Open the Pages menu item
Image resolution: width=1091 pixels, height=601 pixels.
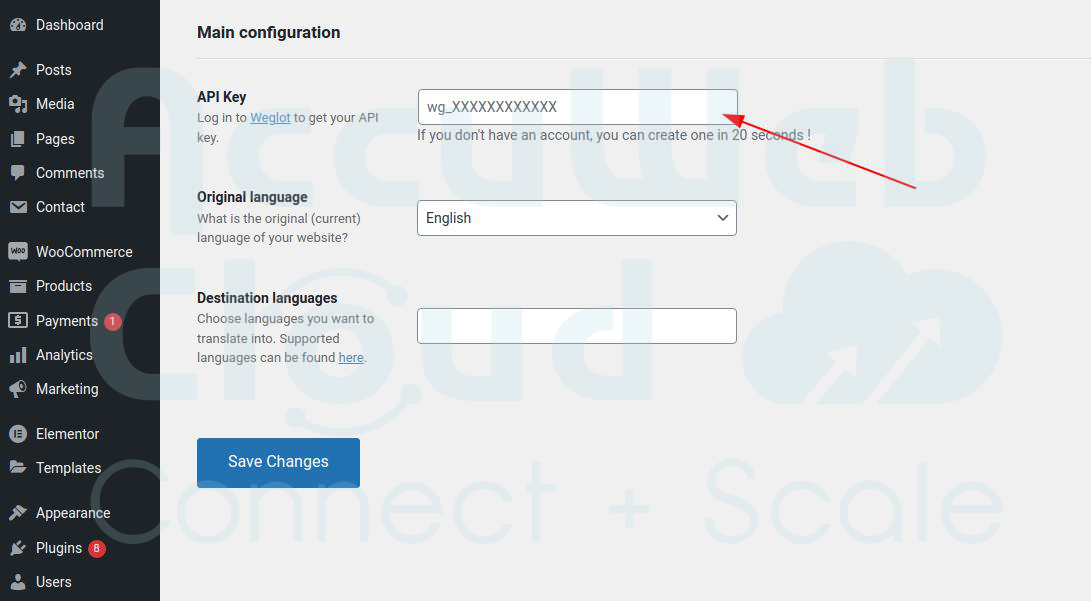pos(55,139)
